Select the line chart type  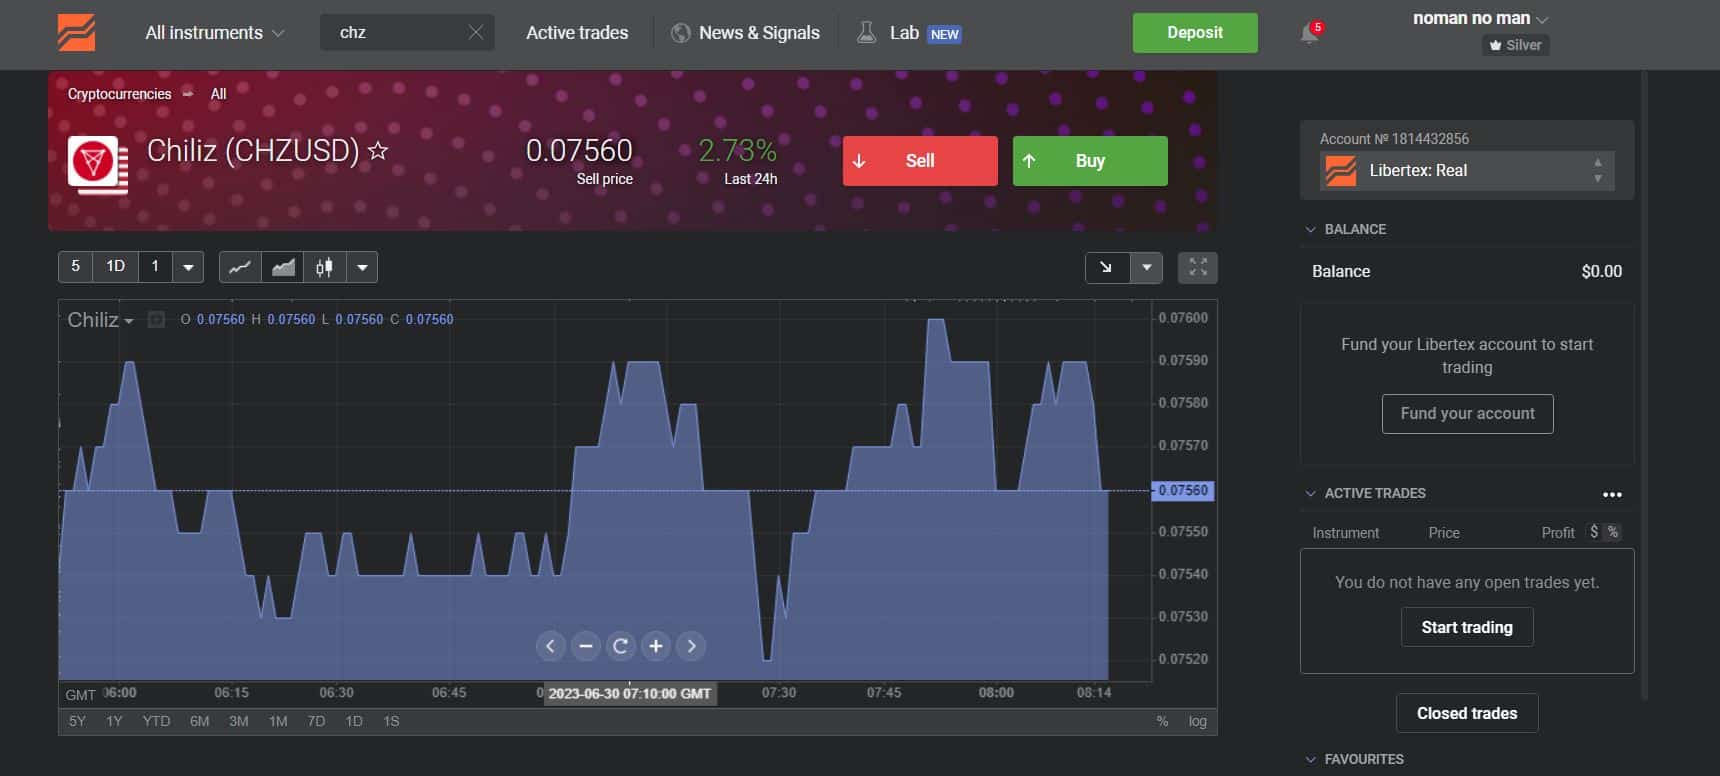pyautogui.click(x=240, y=267)
